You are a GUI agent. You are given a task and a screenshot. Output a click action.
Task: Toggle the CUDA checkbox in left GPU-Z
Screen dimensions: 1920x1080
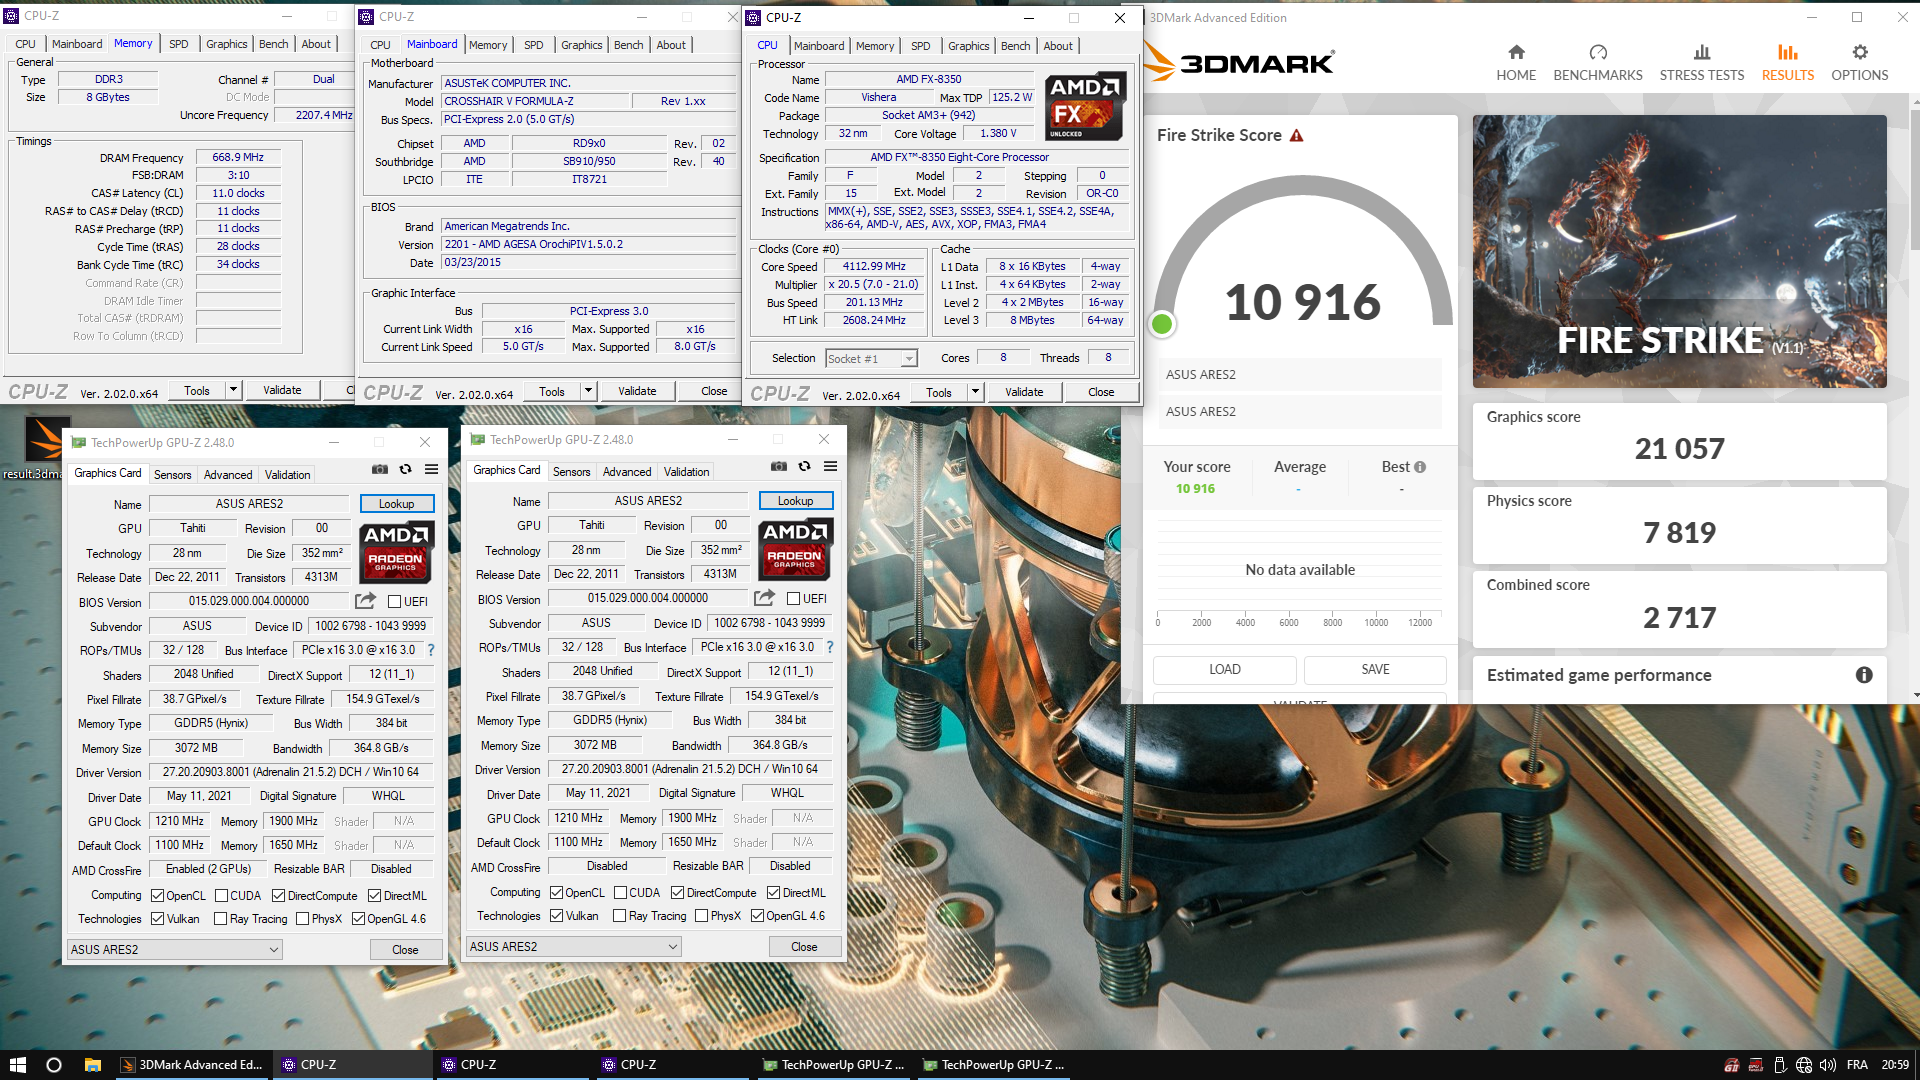coord(221,896)
